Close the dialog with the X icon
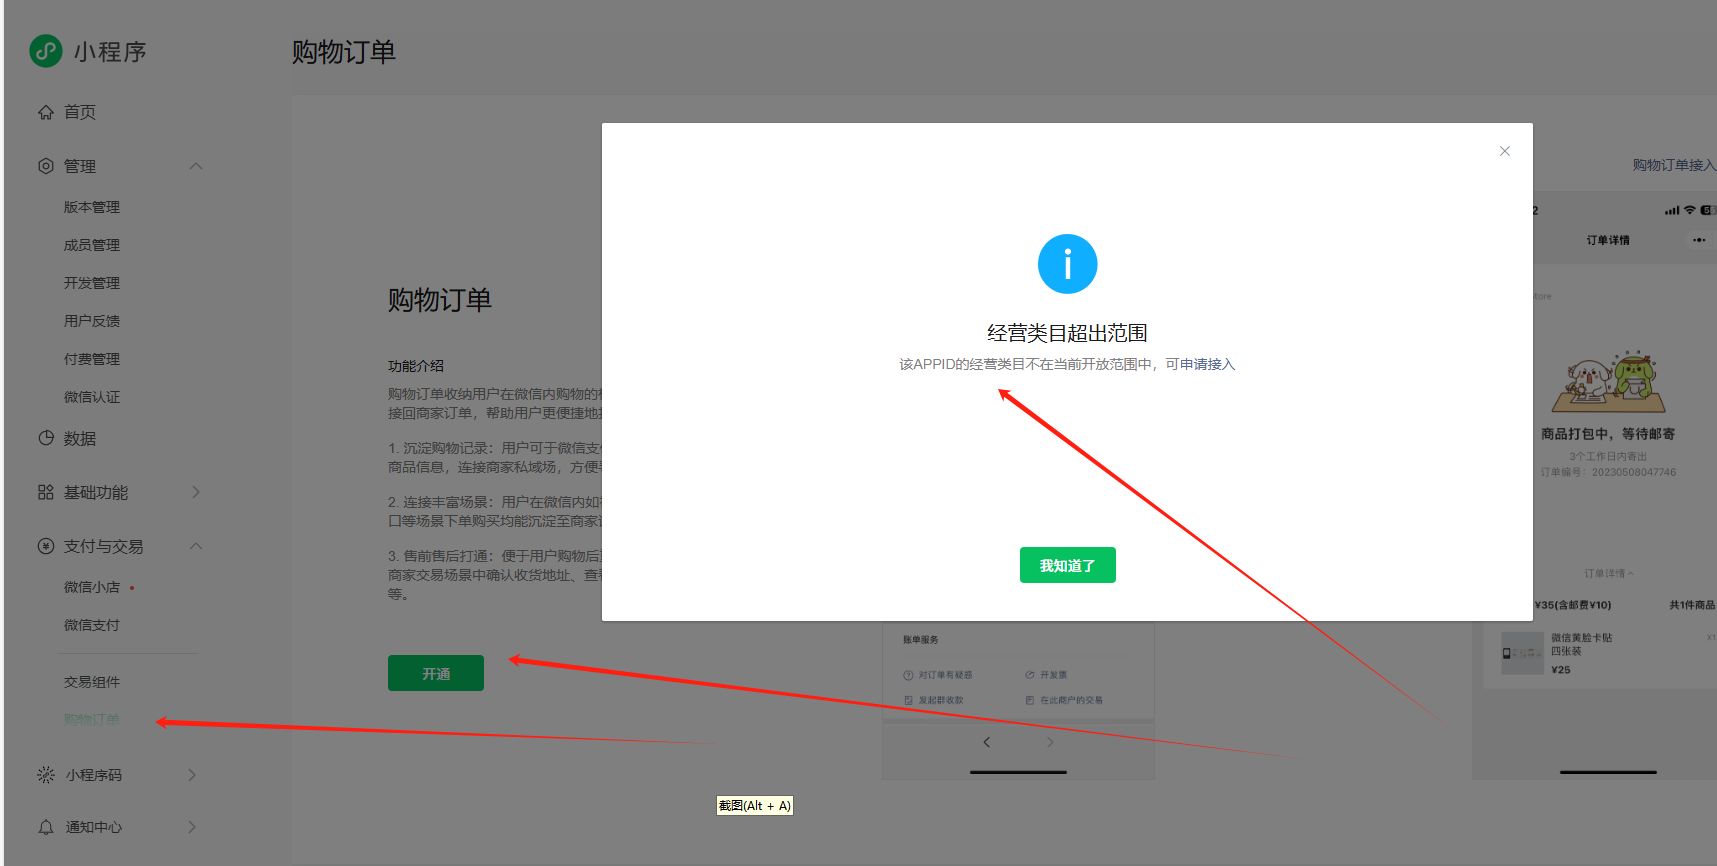The width and height of the screenshot is (1717, 866). click(1505, 151)
